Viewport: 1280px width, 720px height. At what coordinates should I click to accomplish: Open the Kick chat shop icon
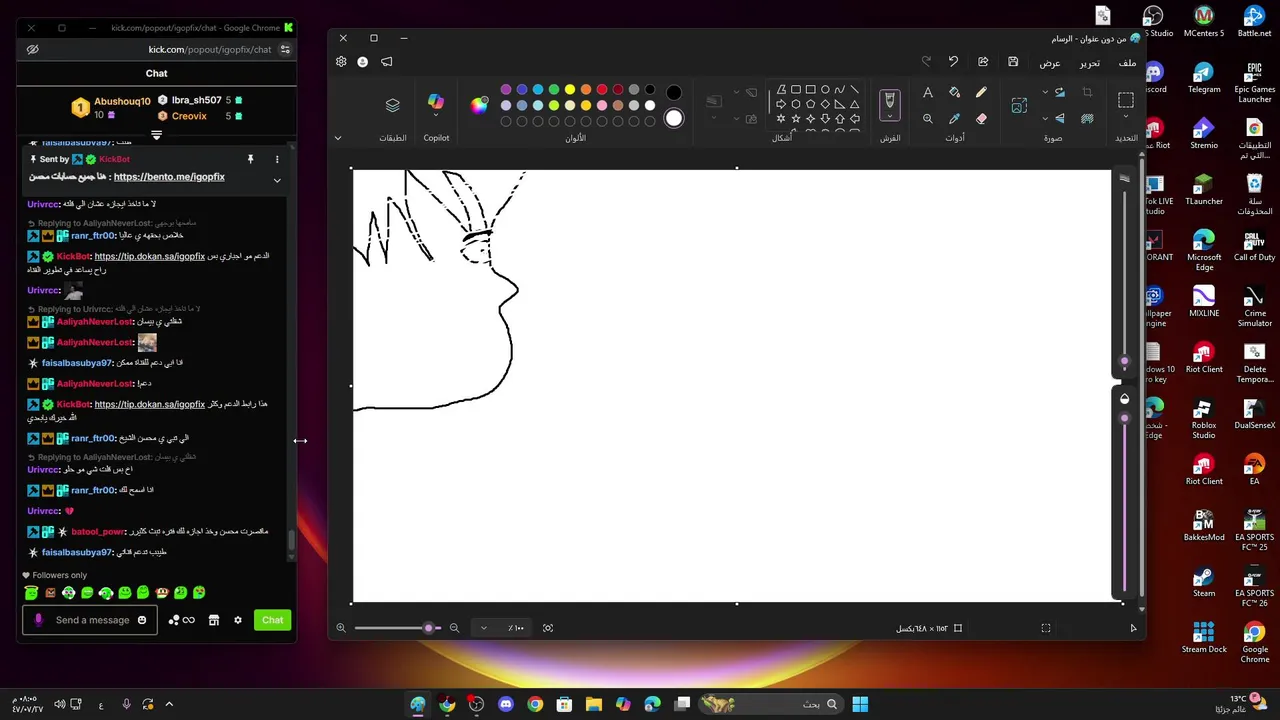pyautogui.click(x=213, y=620)
